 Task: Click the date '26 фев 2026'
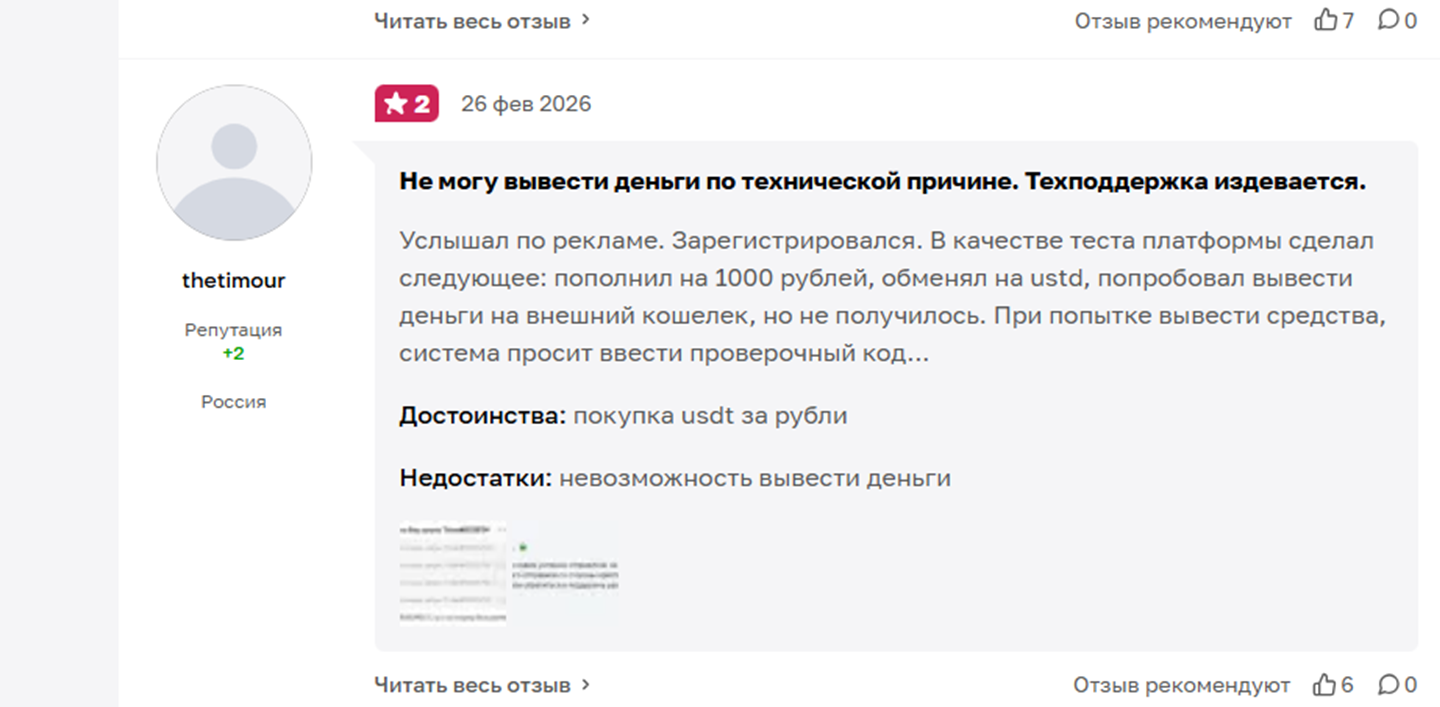[526, 104]
